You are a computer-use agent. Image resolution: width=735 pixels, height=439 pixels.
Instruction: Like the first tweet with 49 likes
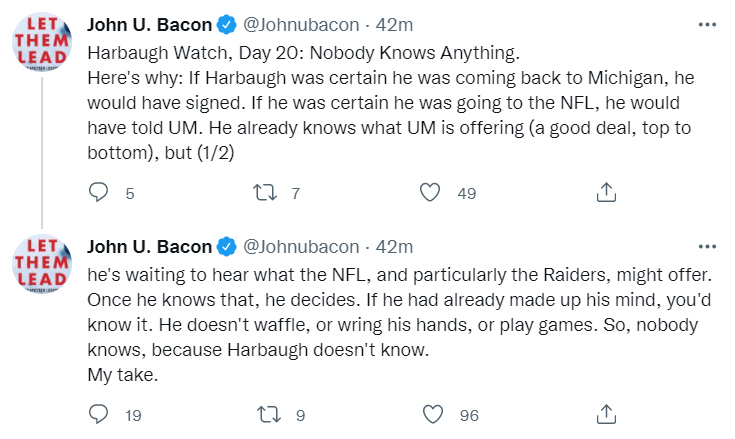point(429,193)
